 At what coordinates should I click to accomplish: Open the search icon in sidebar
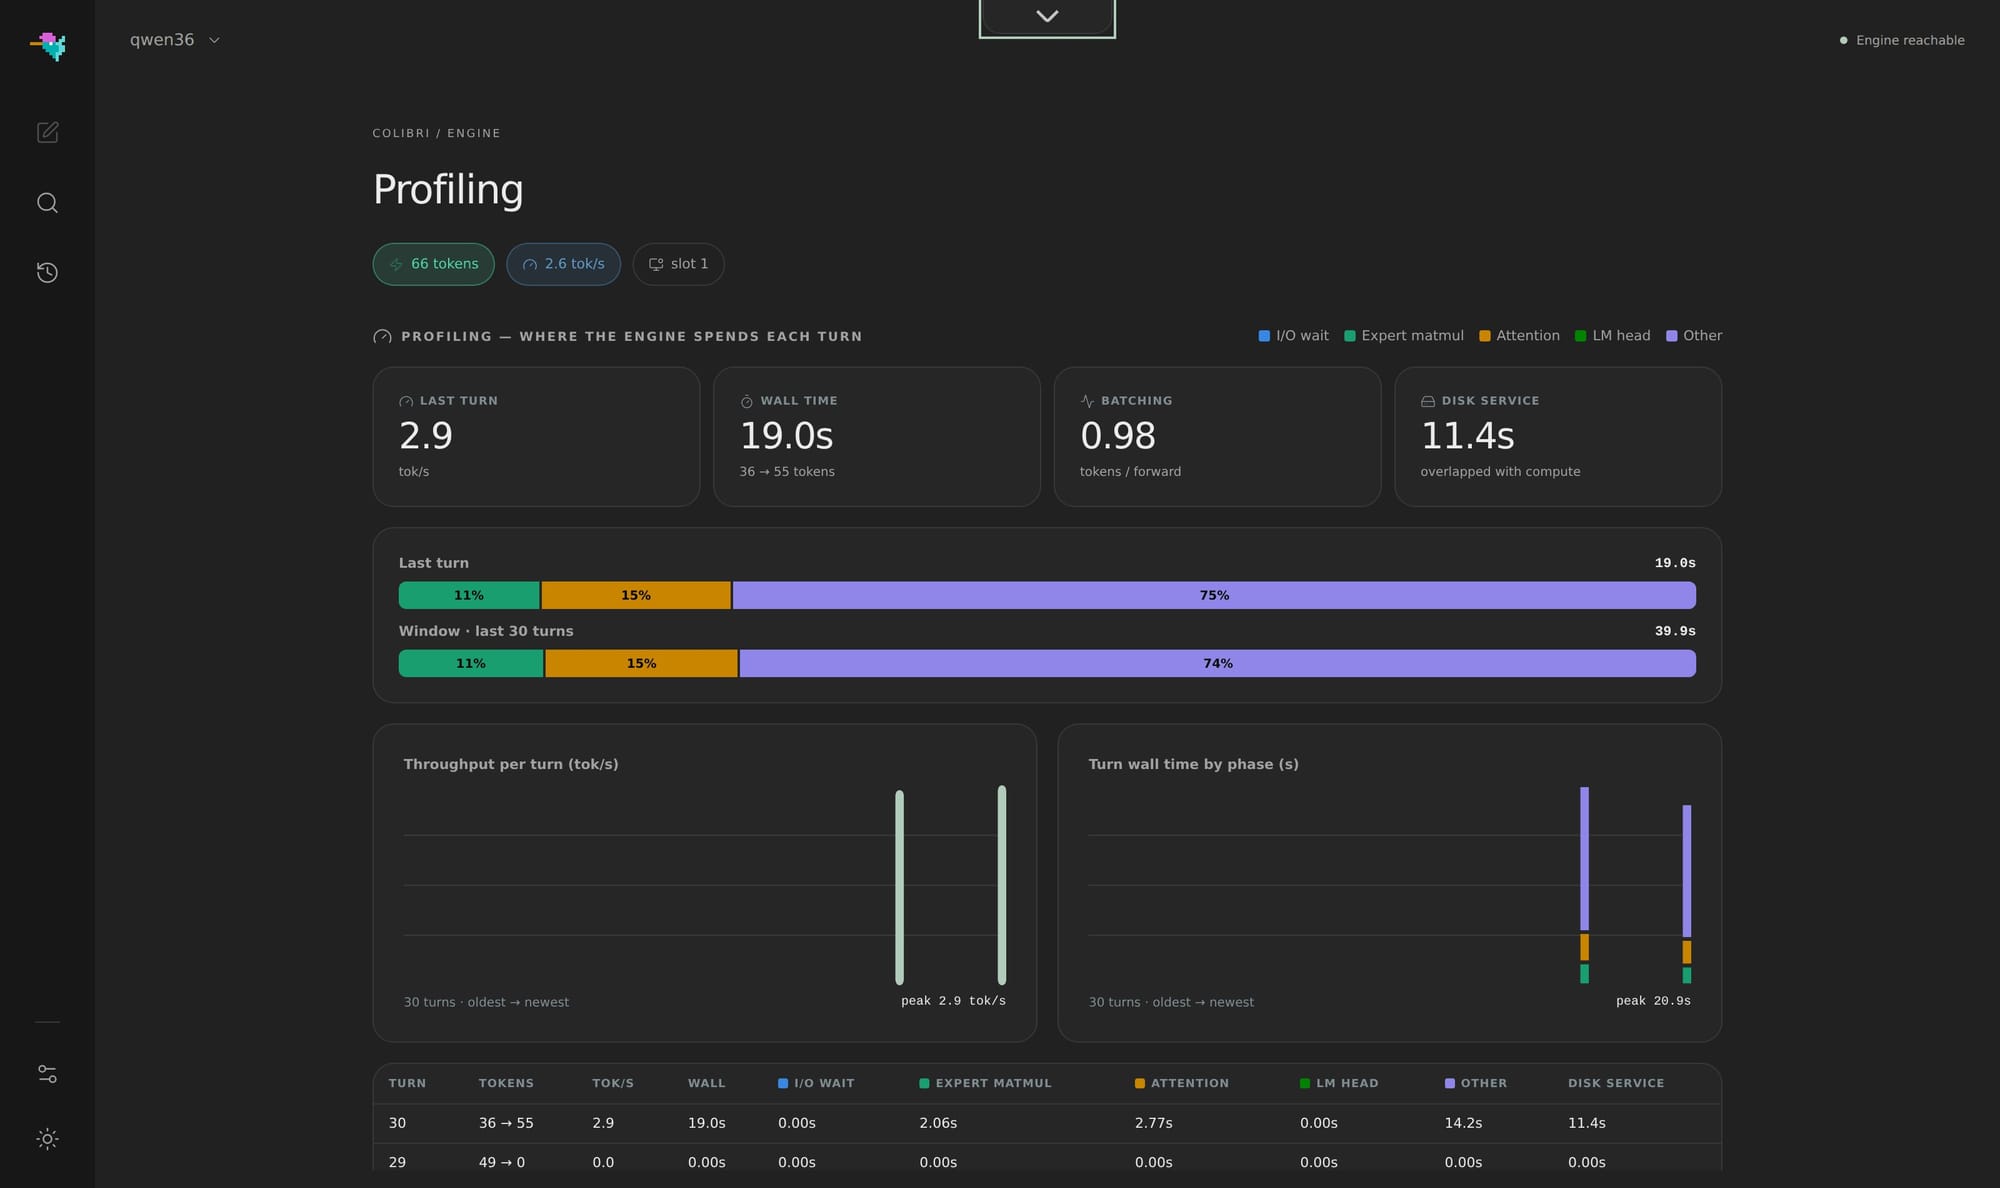point(47,203)
